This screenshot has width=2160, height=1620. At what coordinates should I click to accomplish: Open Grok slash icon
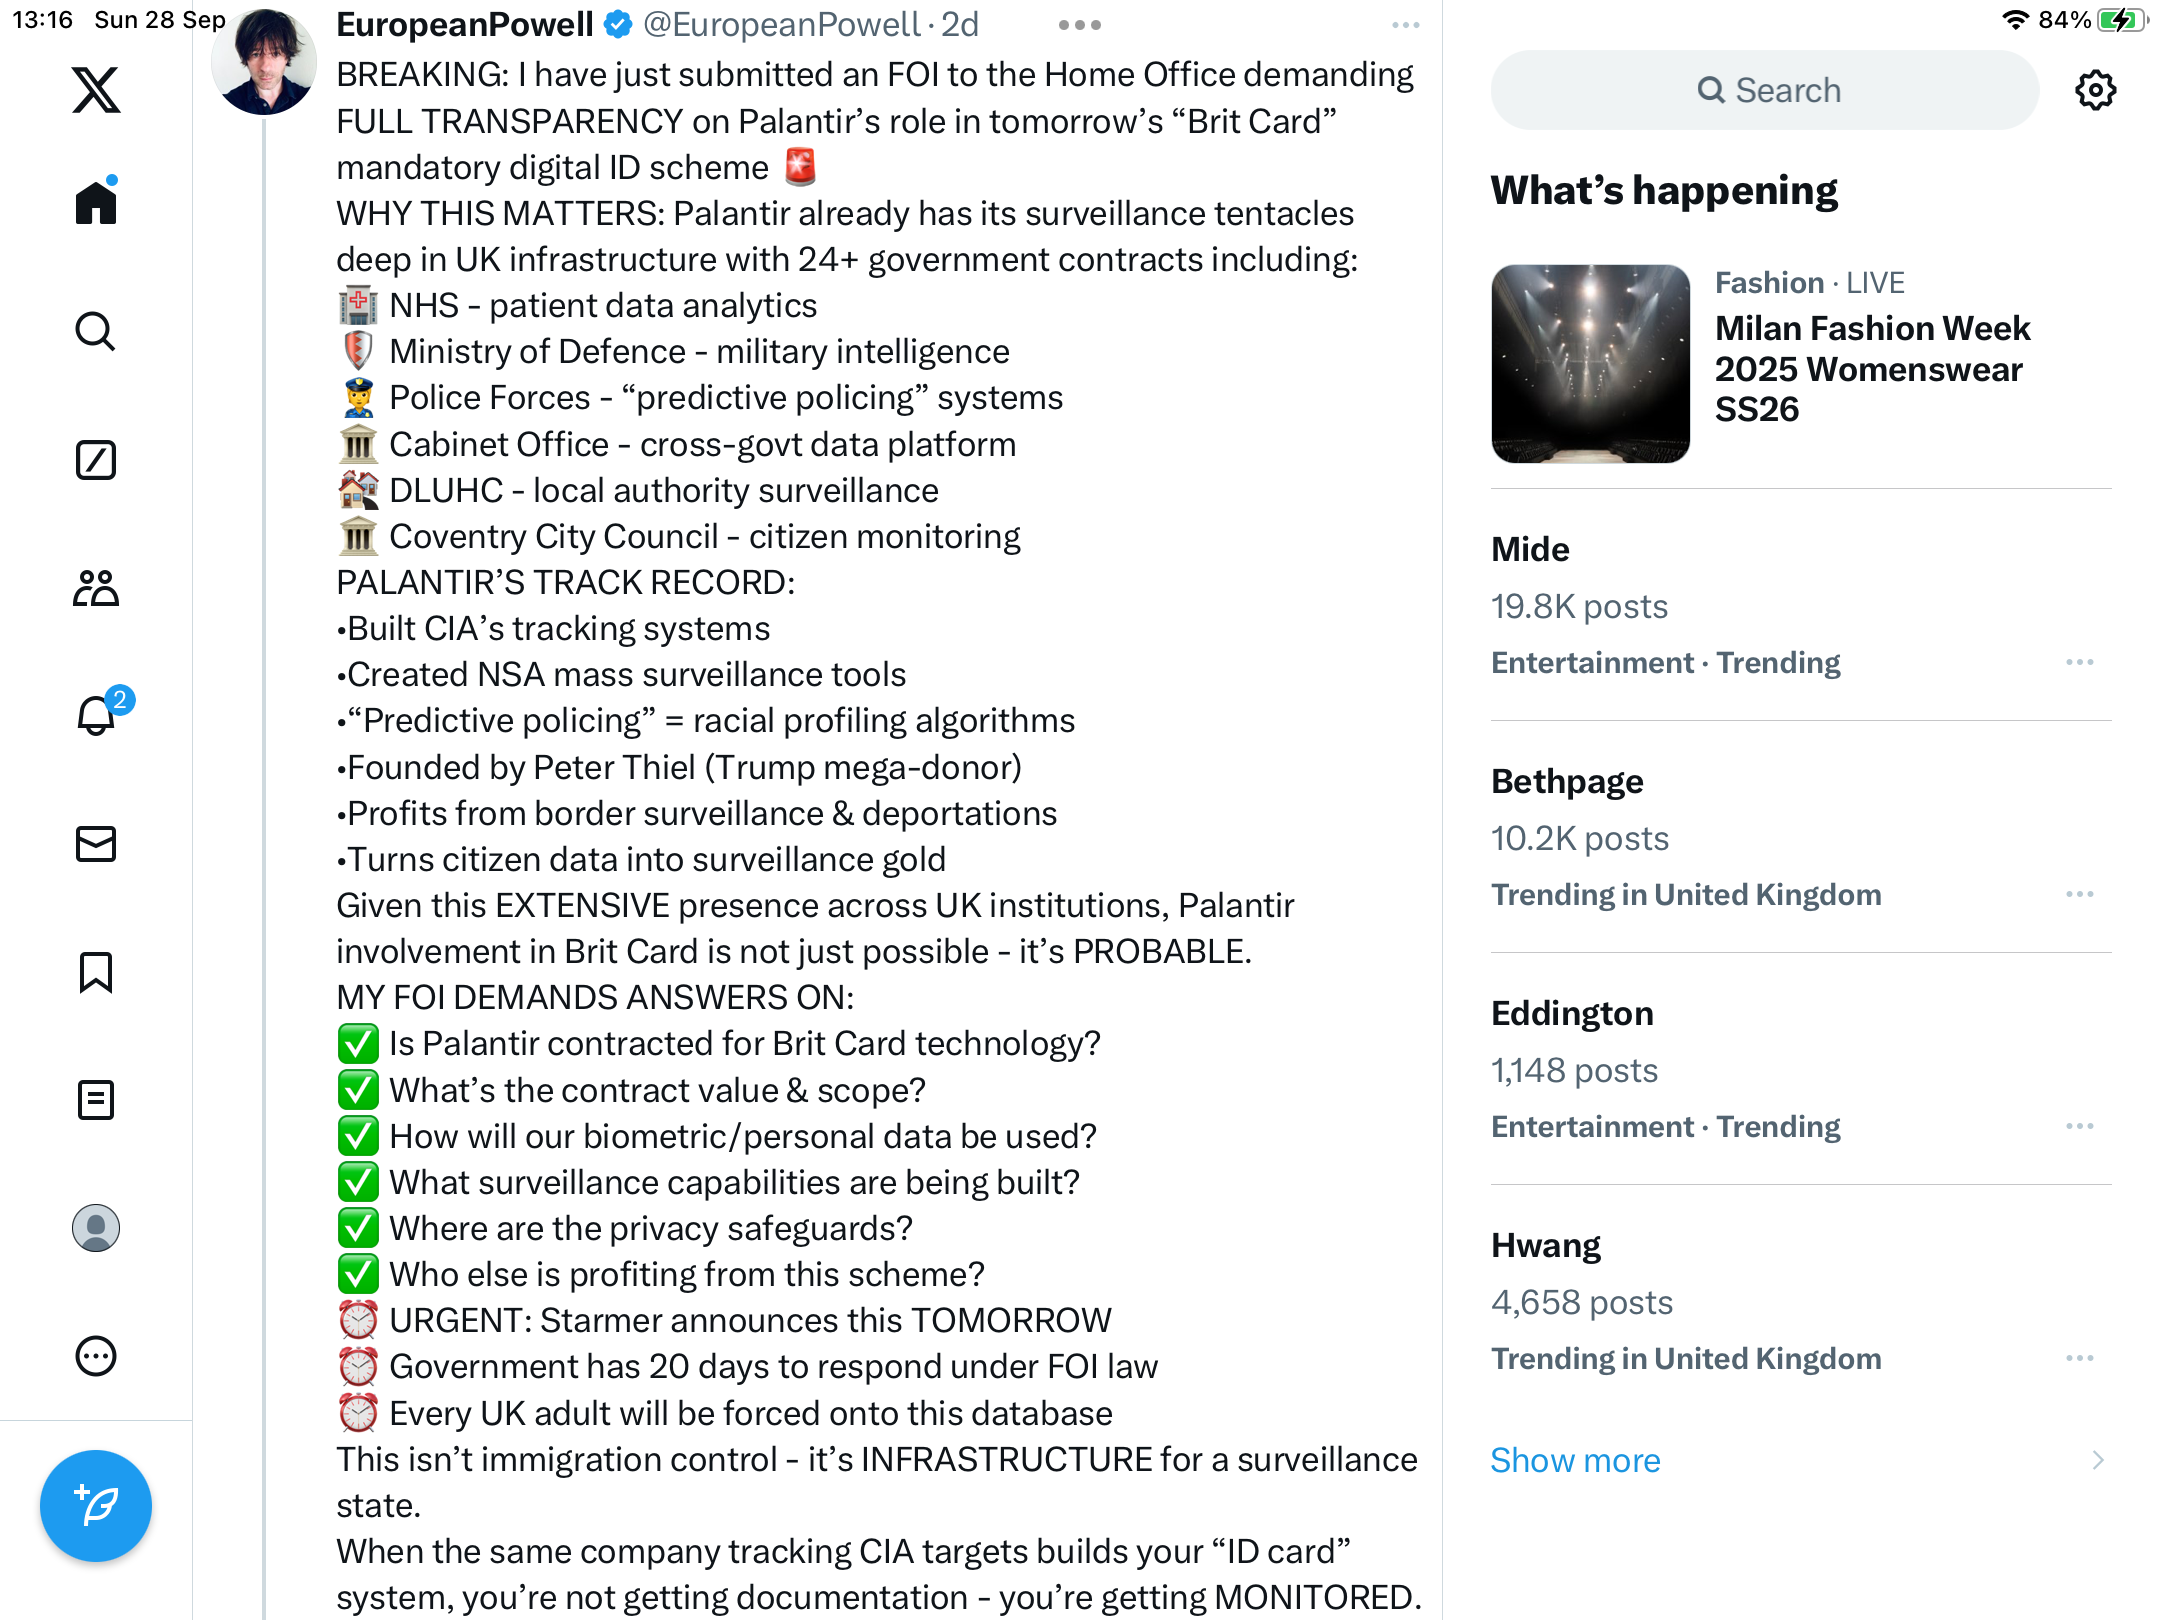96,460
